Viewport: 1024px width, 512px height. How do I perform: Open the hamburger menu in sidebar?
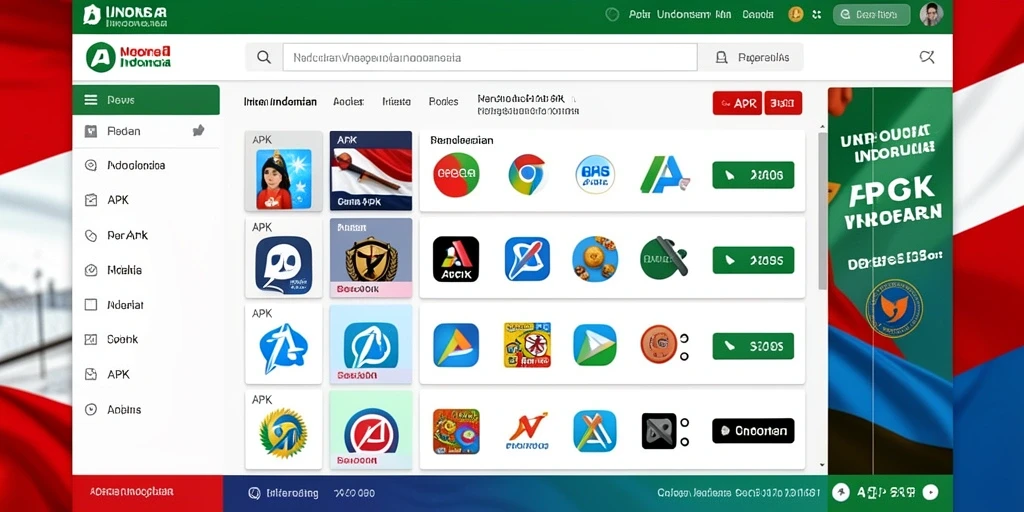[x=91, y=100]
